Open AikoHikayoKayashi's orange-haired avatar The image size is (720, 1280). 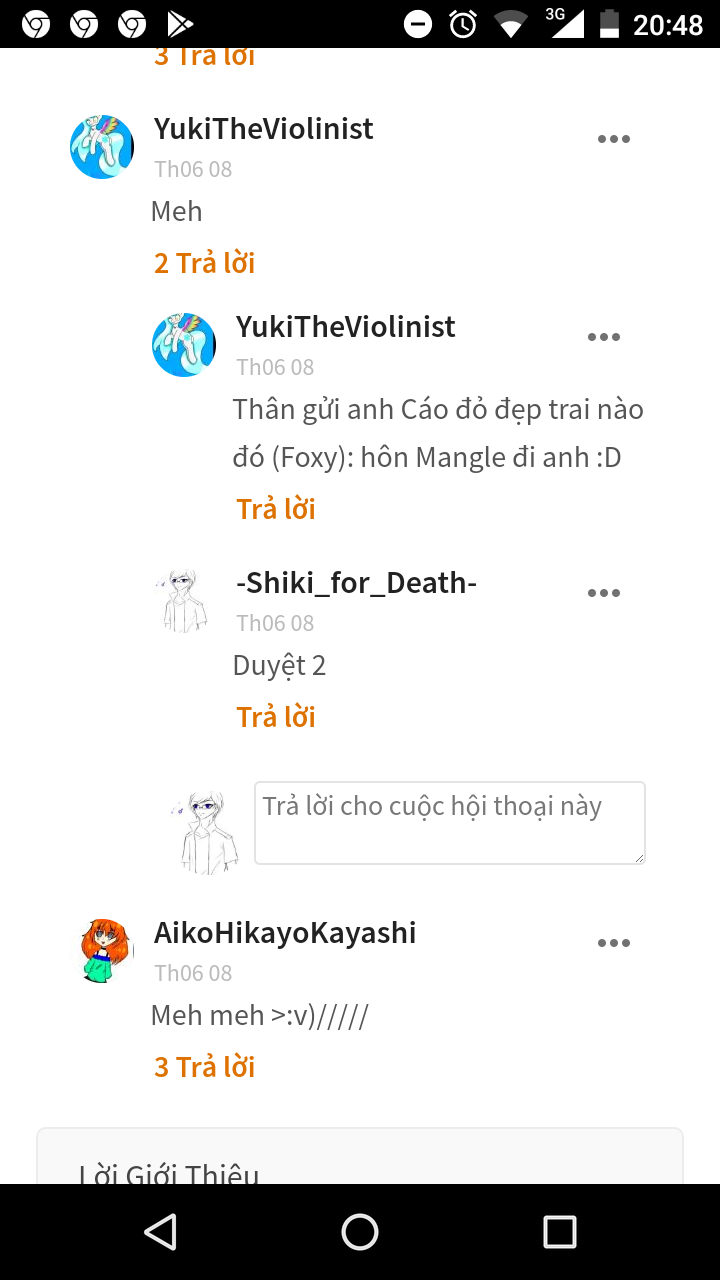click(x=106, y=951)
